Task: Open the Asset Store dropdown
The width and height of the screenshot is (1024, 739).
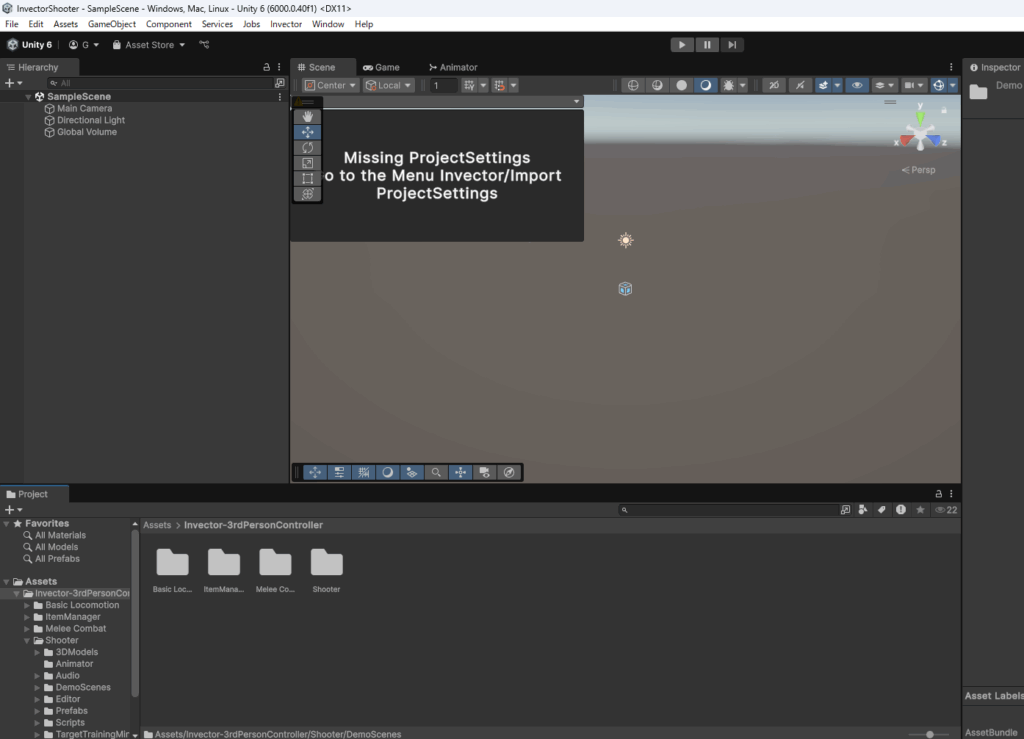Action: 149,45
